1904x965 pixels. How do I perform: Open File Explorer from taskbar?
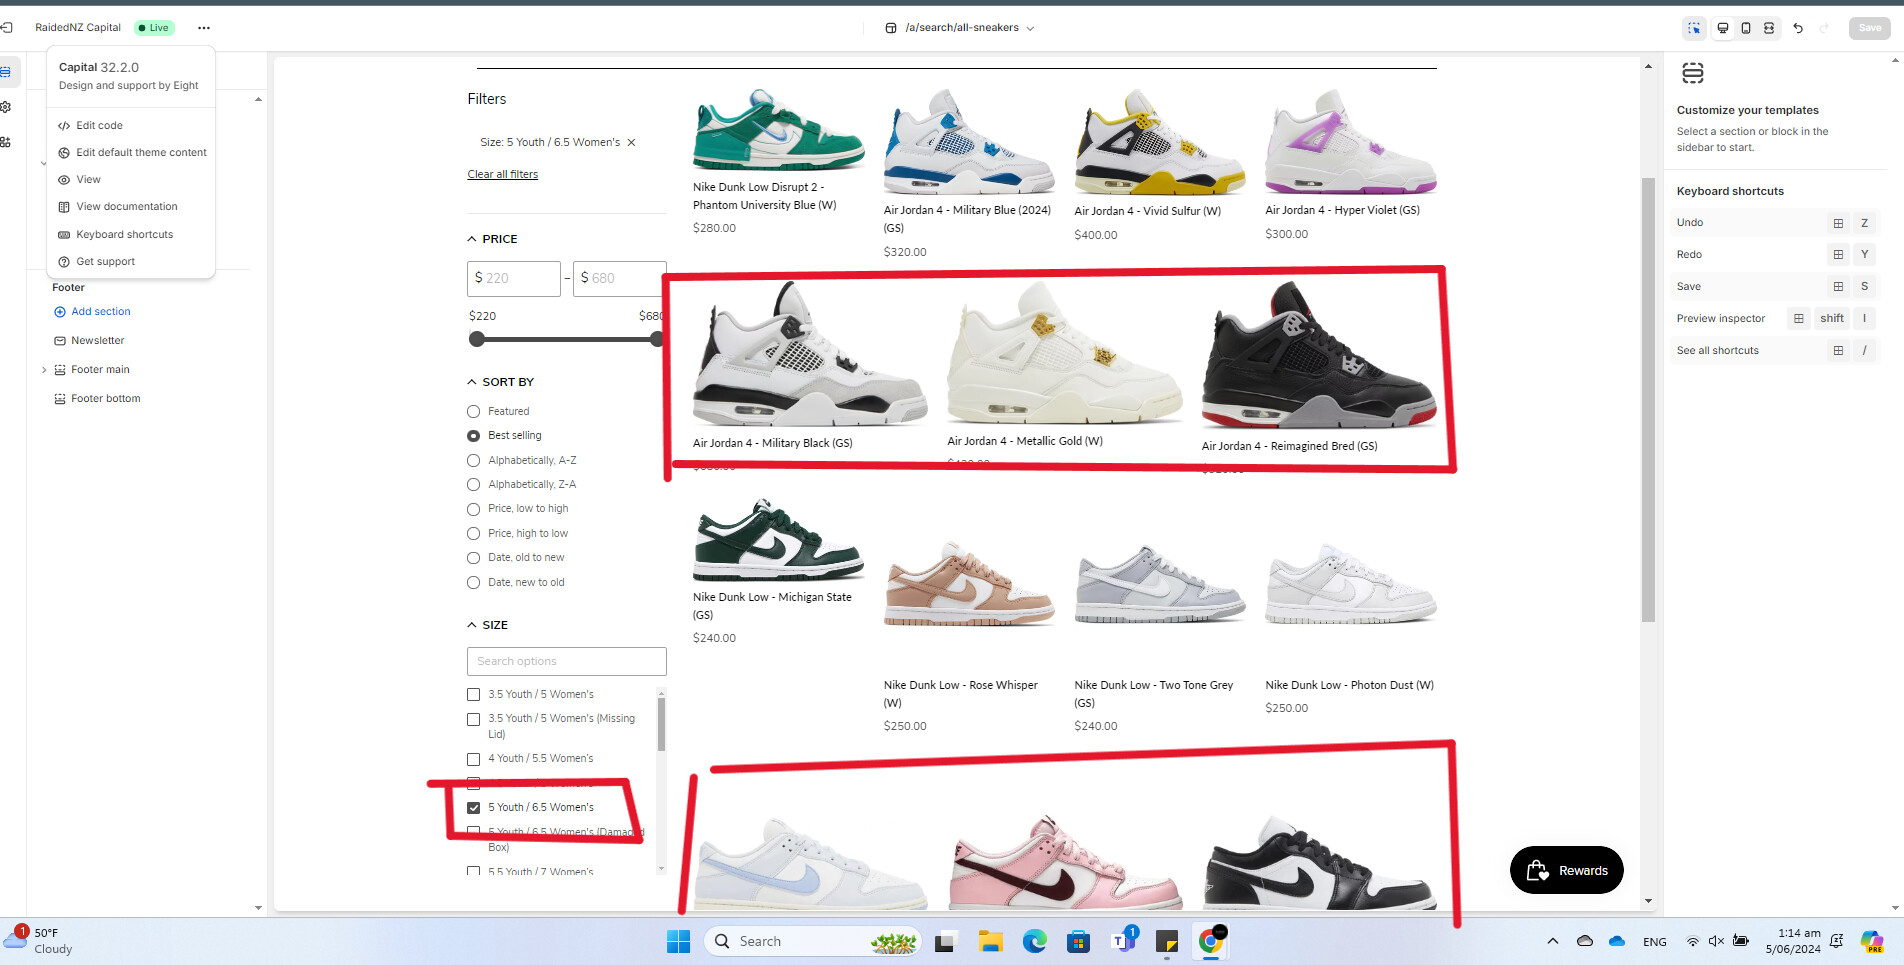tap(991, 942)
